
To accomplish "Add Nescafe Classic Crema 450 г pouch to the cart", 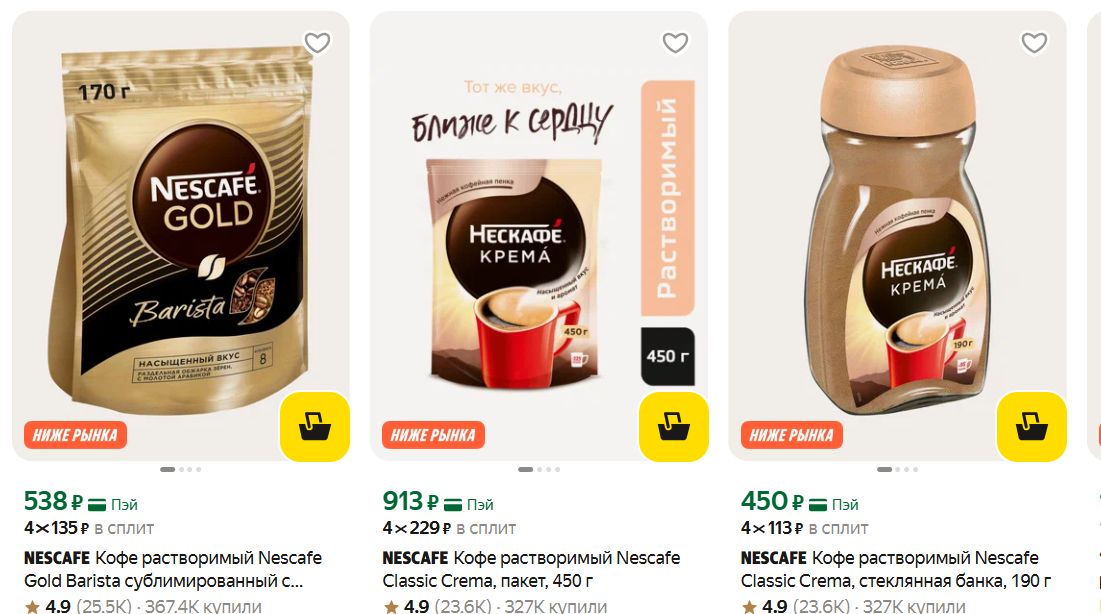I will (673, 426).
